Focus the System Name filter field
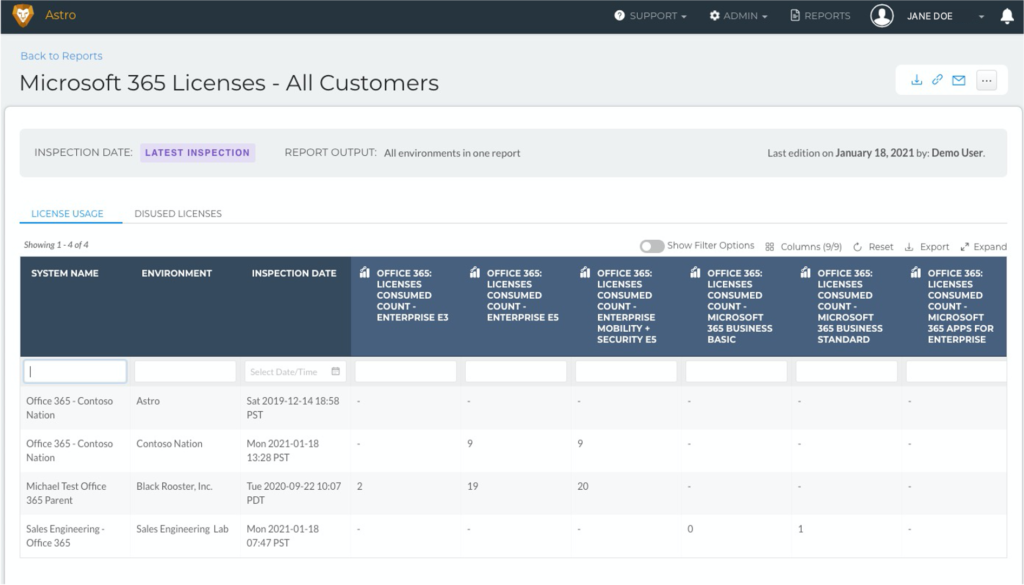1024x585 pixels. 75,372
